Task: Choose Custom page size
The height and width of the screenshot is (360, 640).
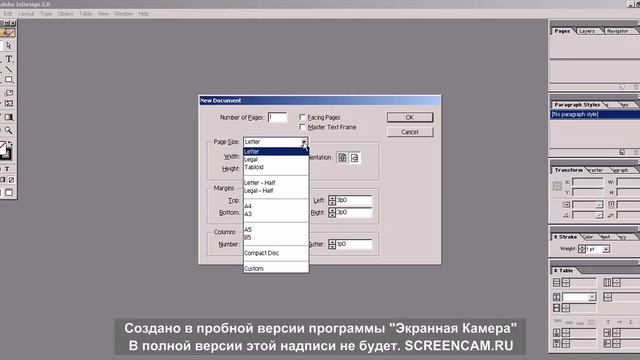Action: (276, 269)
